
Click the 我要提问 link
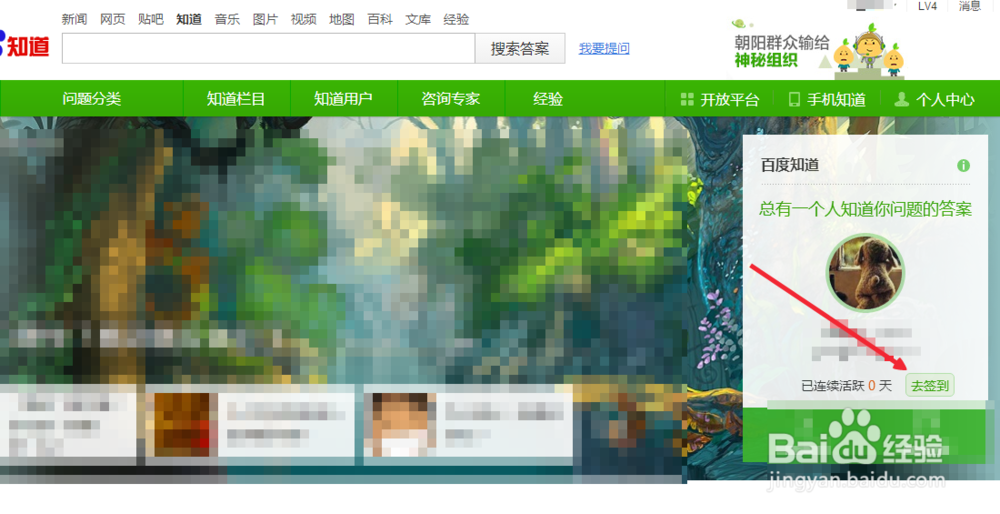tap(604, 48)
